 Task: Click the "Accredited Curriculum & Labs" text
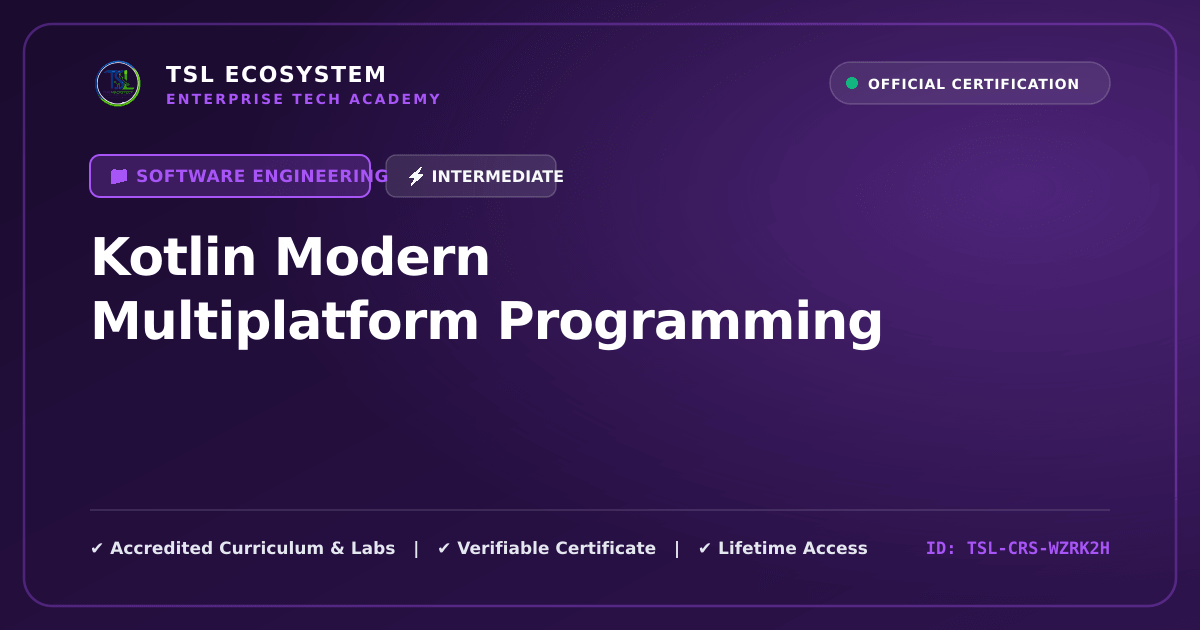coord(252,548)
